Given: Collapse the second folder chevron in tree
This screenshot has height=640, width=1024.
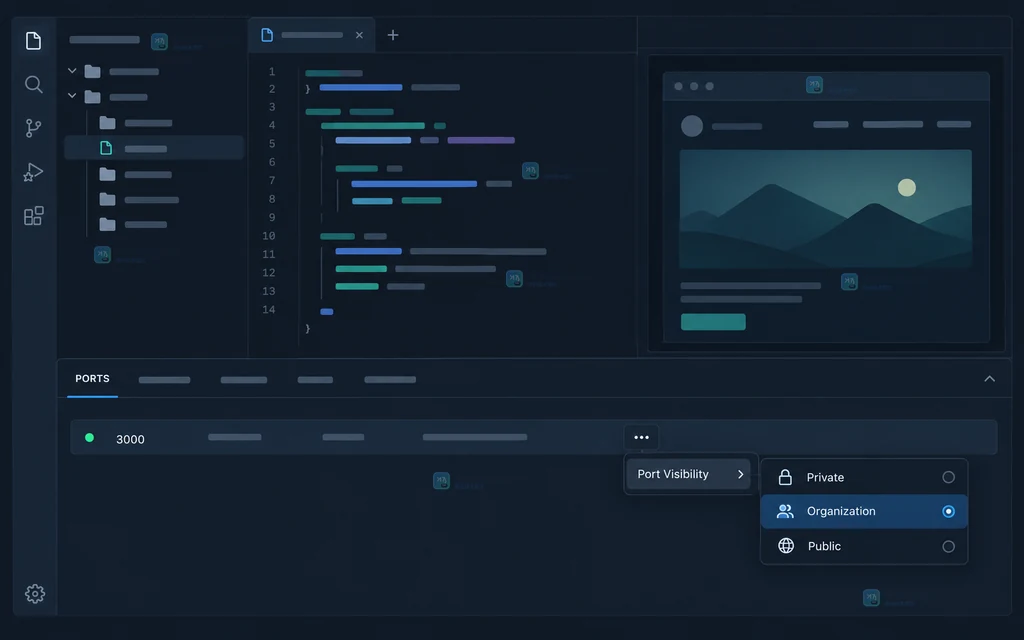Looking at the screenshot, I should [72, 95].
